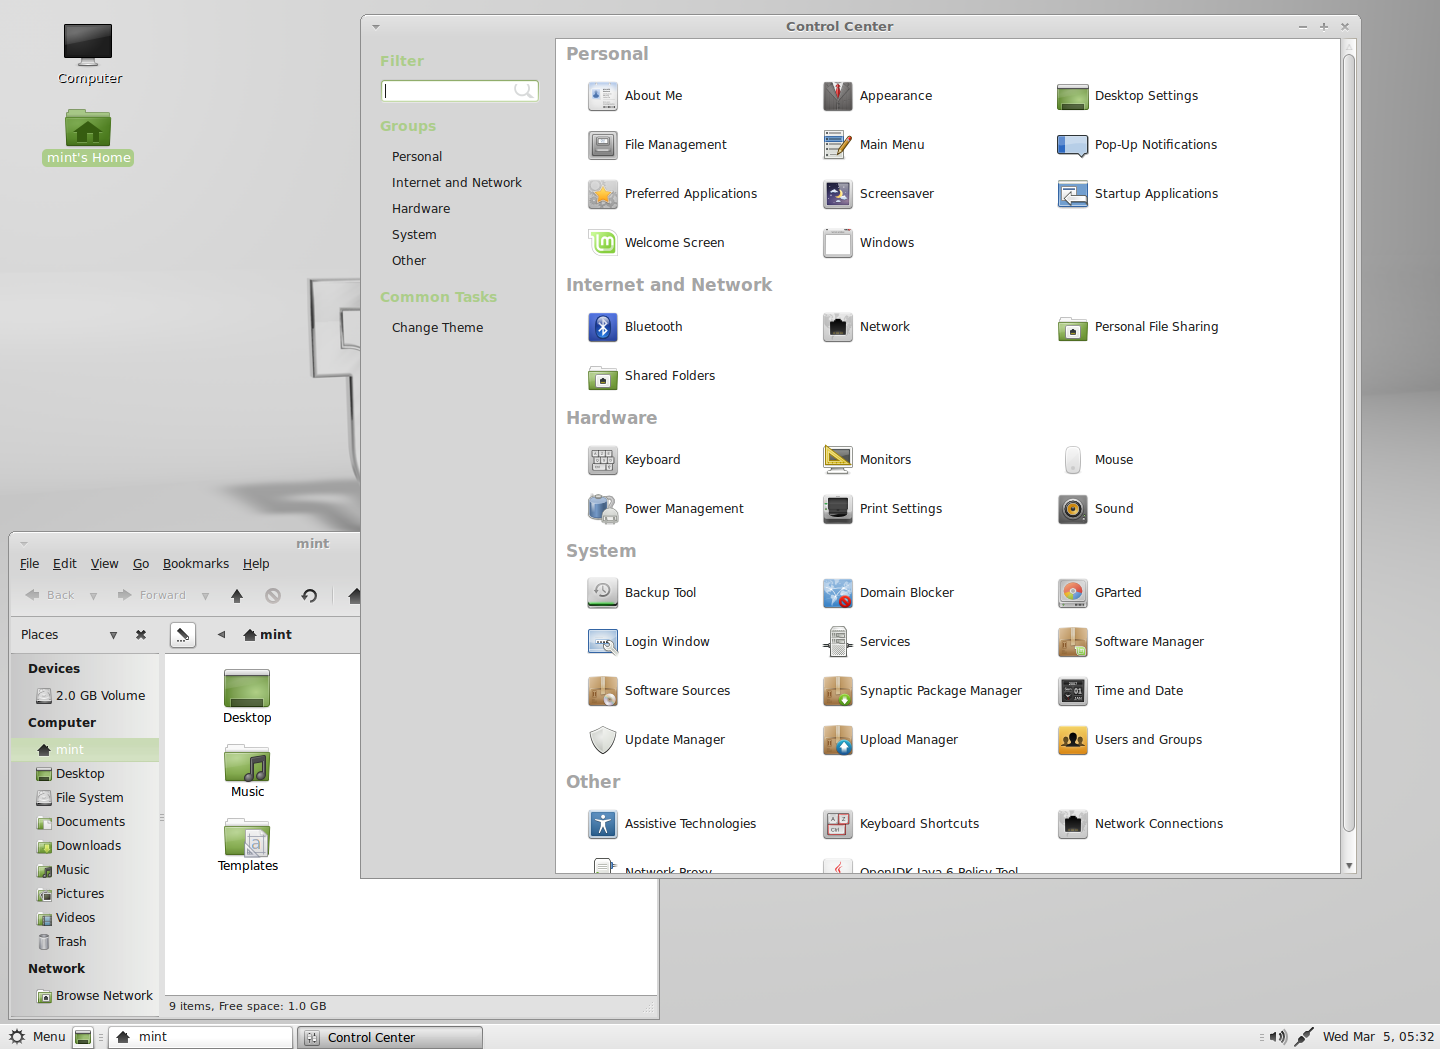Launch the Backup Tool

coord(643,593)
